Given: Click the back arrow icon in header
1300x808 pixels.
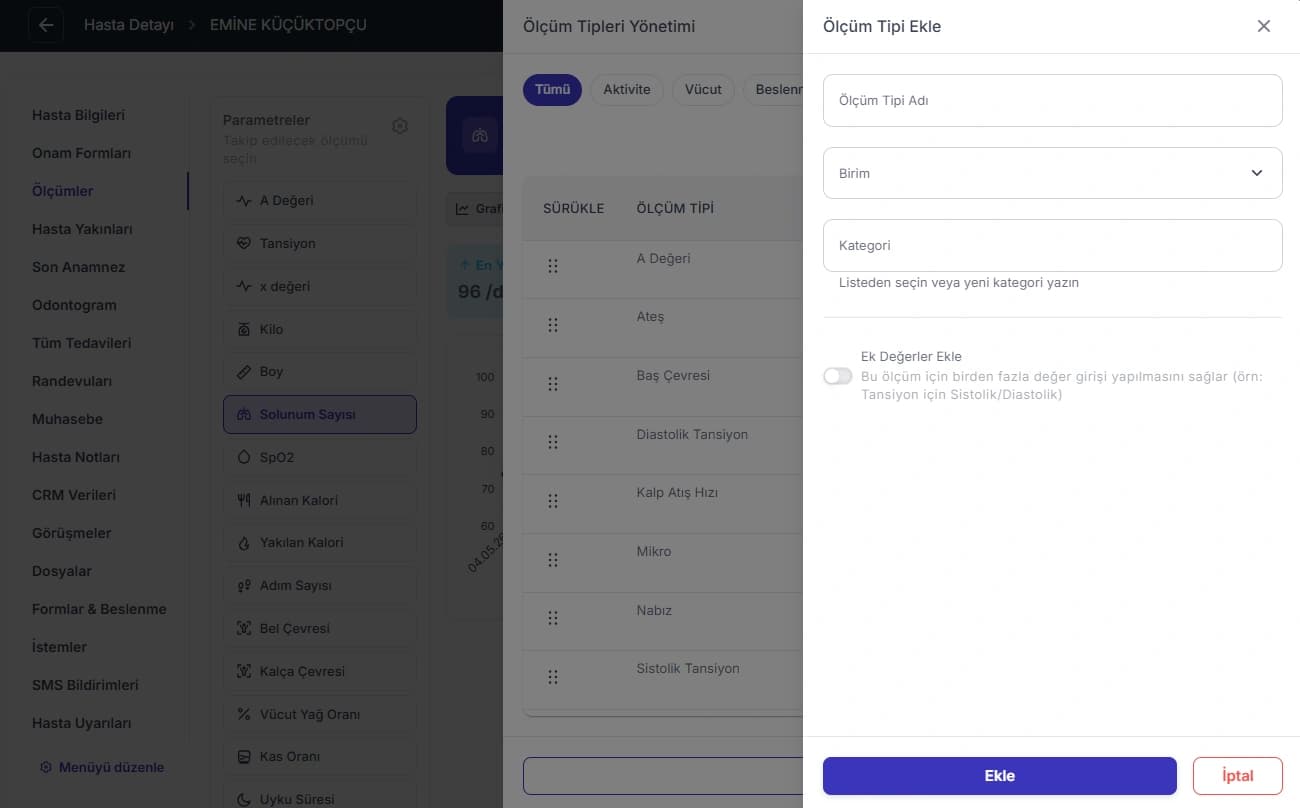Looking at the screenshot, I should (x=46, y=25).
